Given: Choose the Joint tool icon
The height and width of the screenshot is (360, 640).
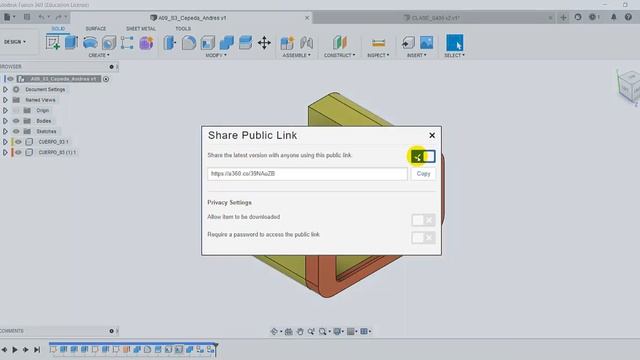Looking at the screenshot, I should point(306,42).
